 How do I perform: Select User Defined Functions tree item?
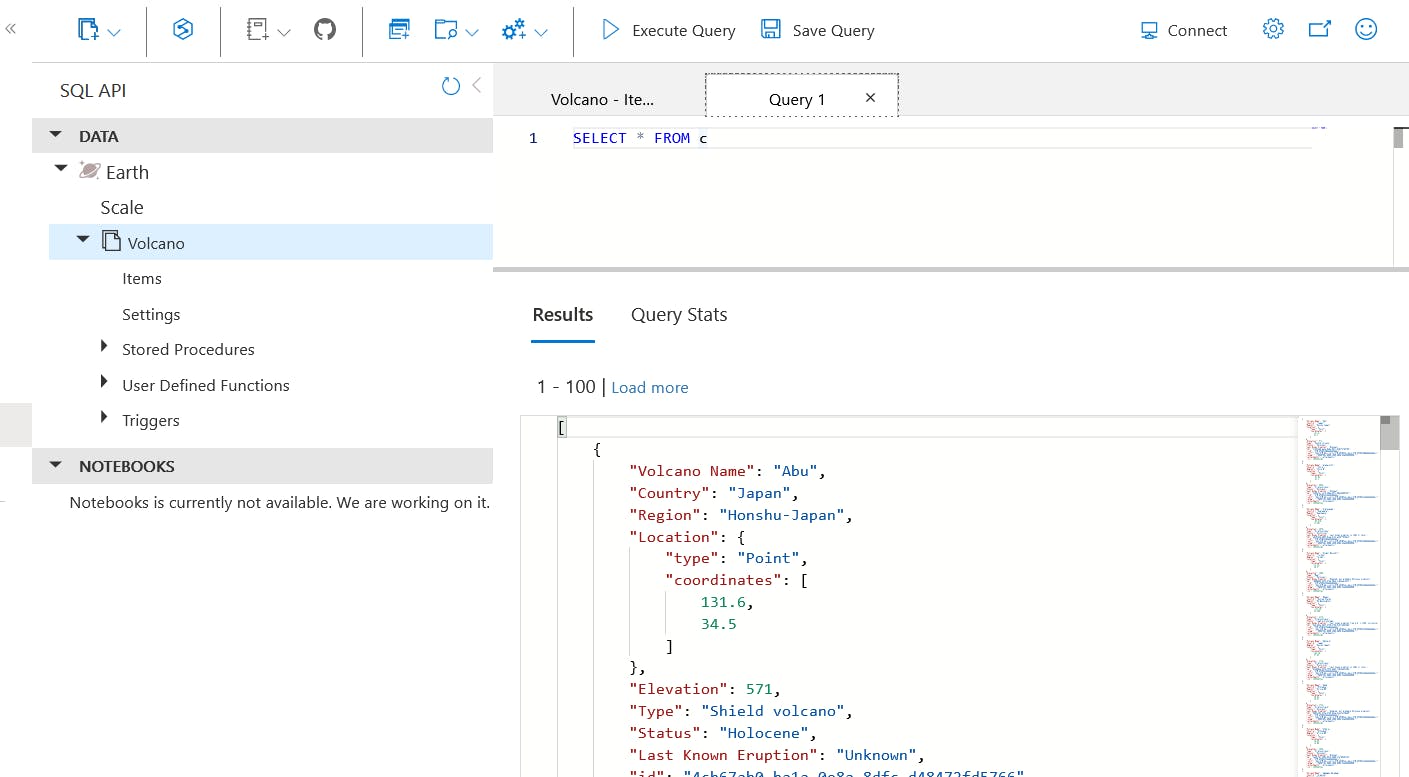click(x=206, y=385)
